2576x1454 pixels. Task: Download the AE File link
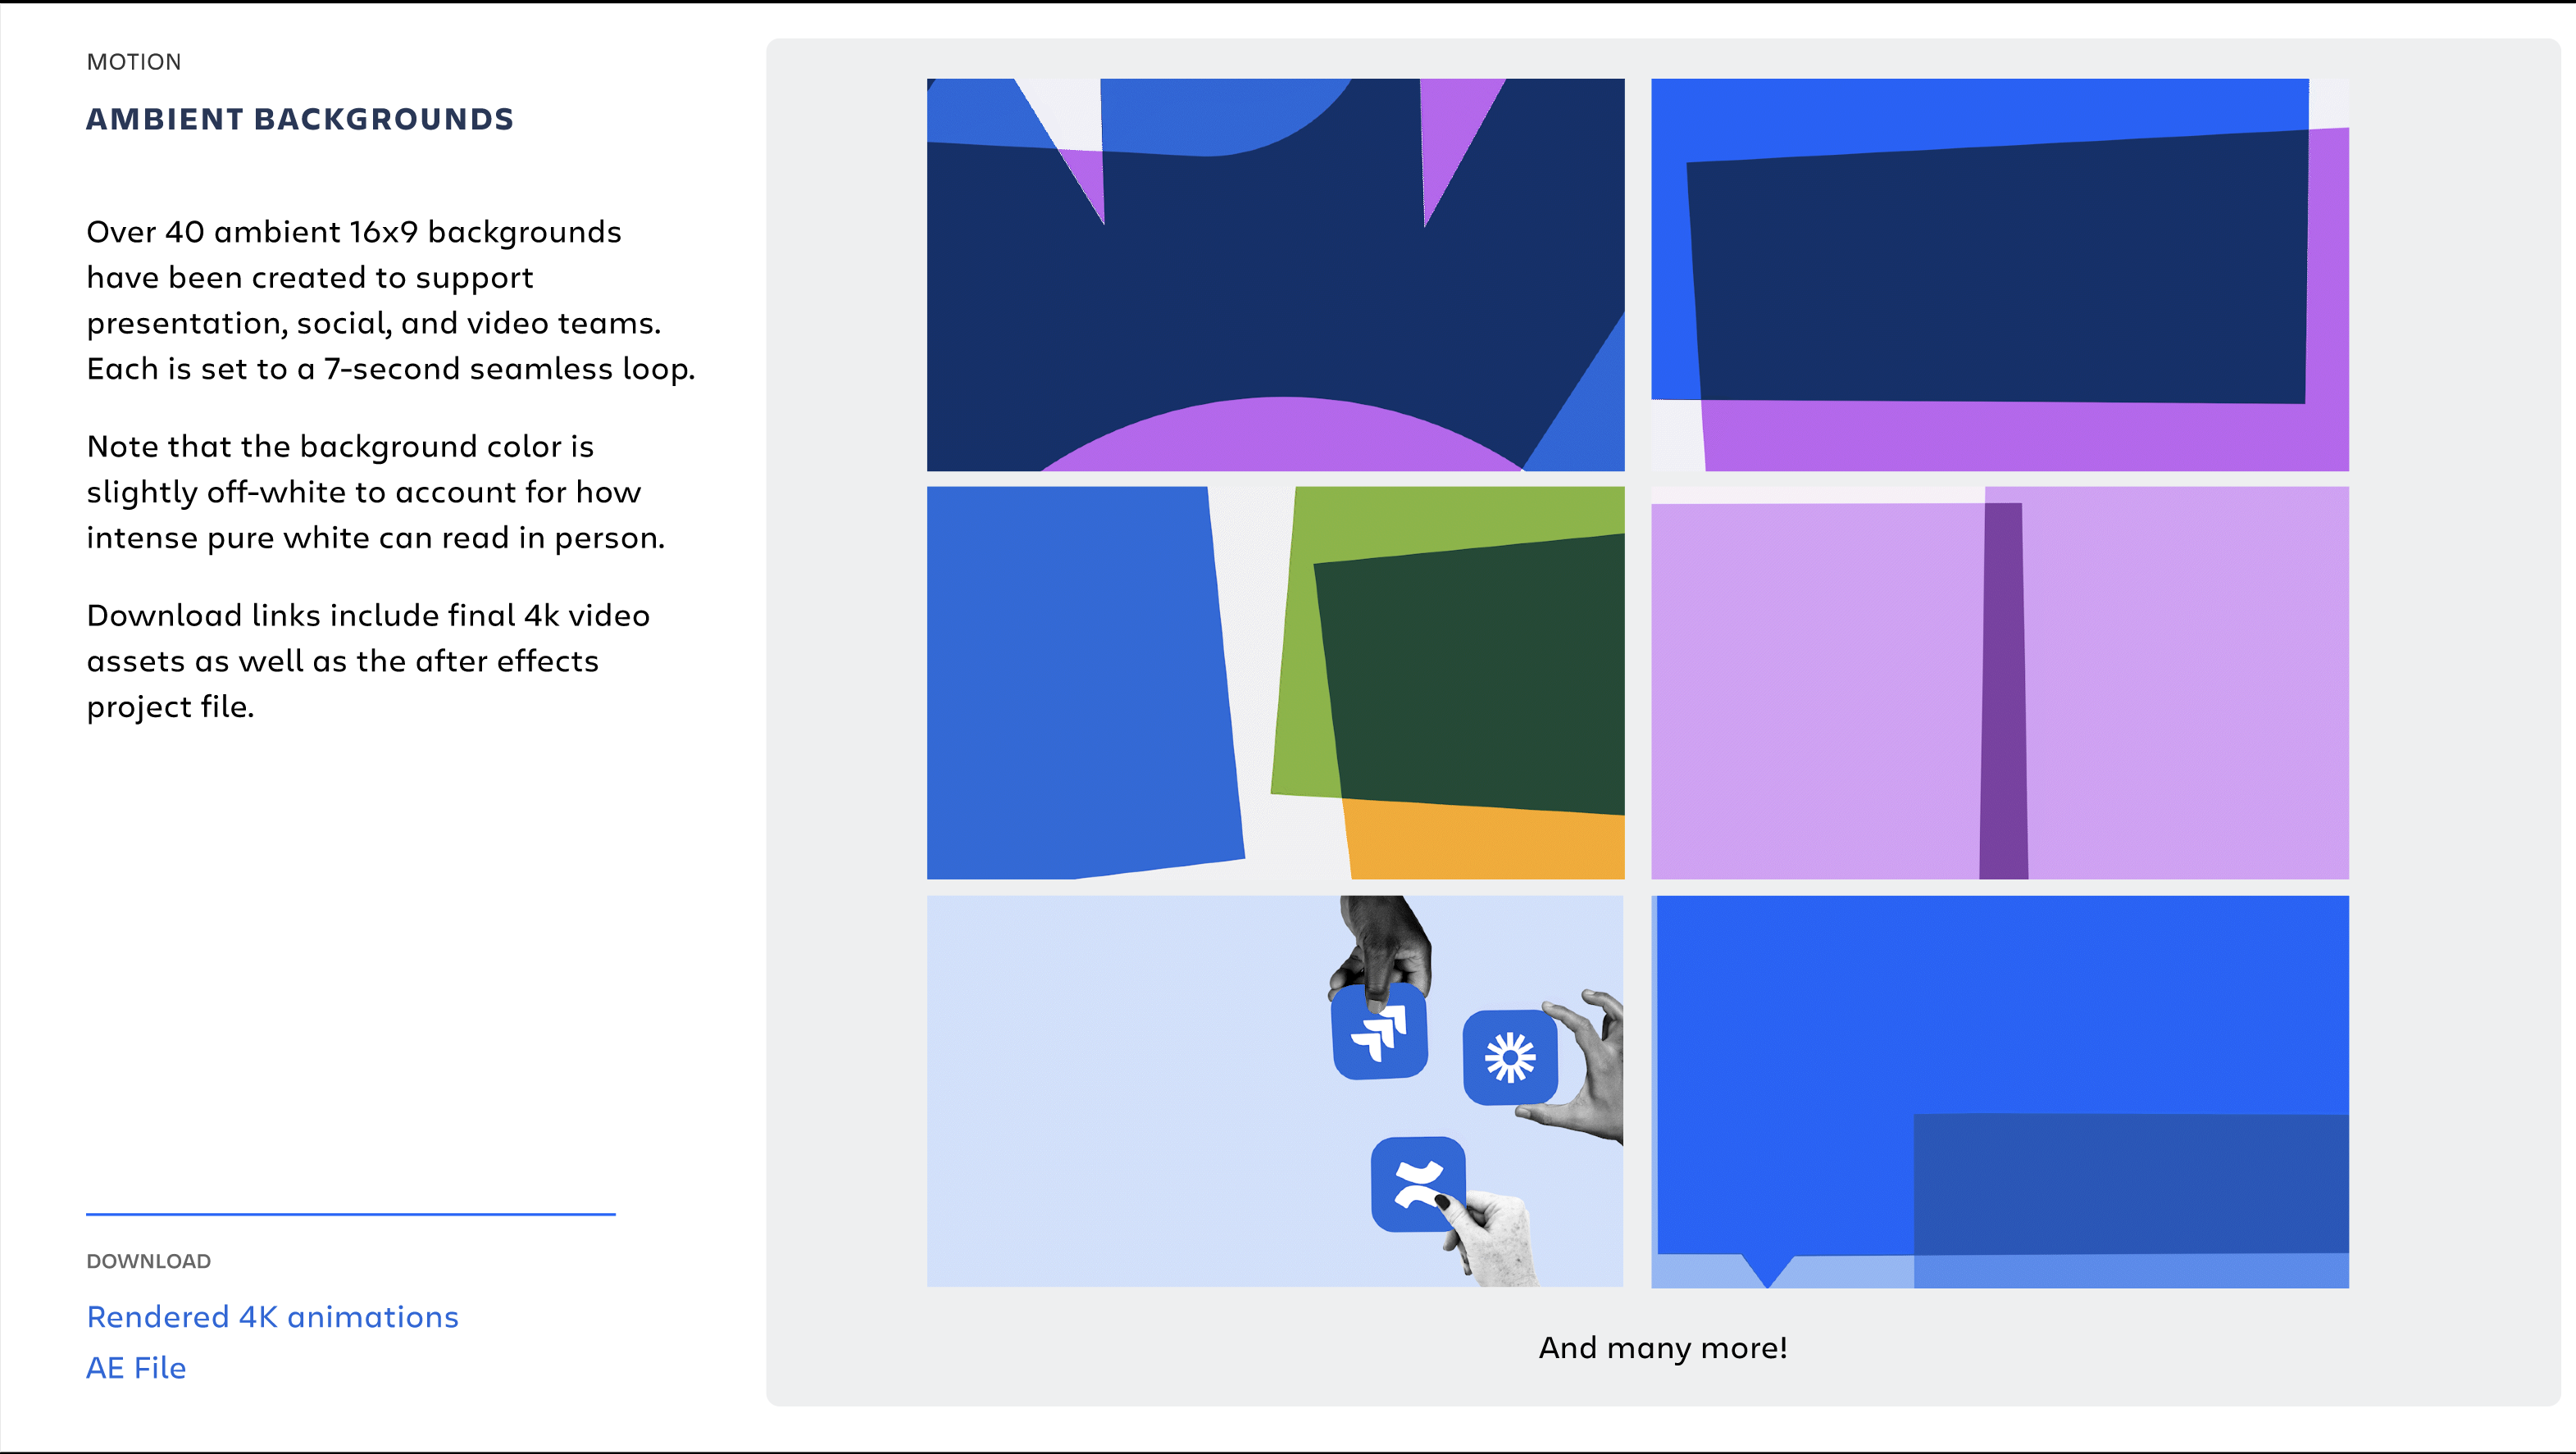click(x=136, y=1367)
